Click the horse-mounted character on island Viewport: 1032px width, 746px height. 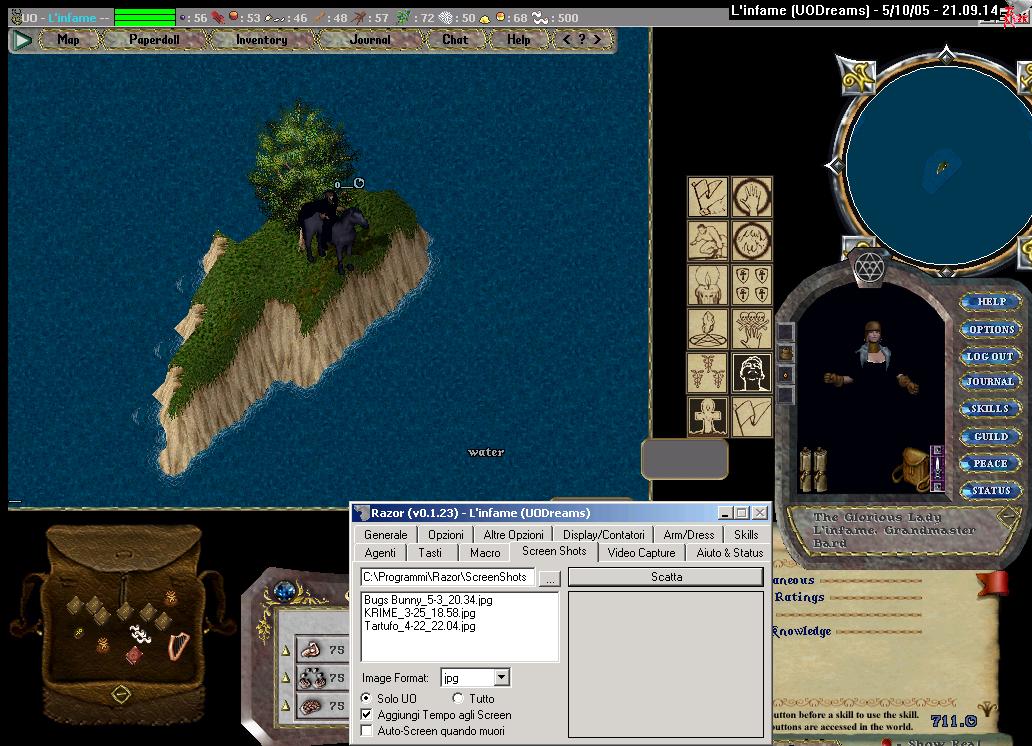tap(332, 230)
